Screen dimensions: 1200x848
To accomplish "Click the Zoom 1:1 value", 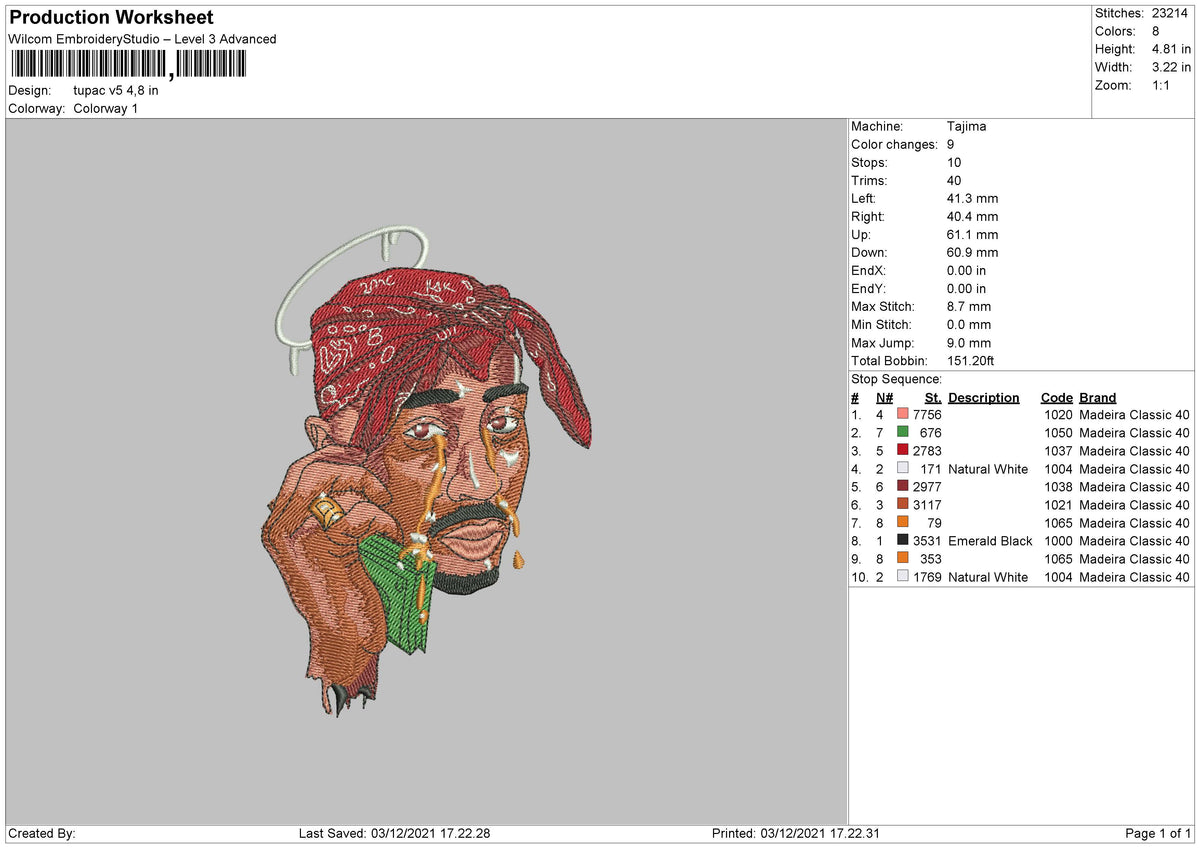I will 1160,85.
